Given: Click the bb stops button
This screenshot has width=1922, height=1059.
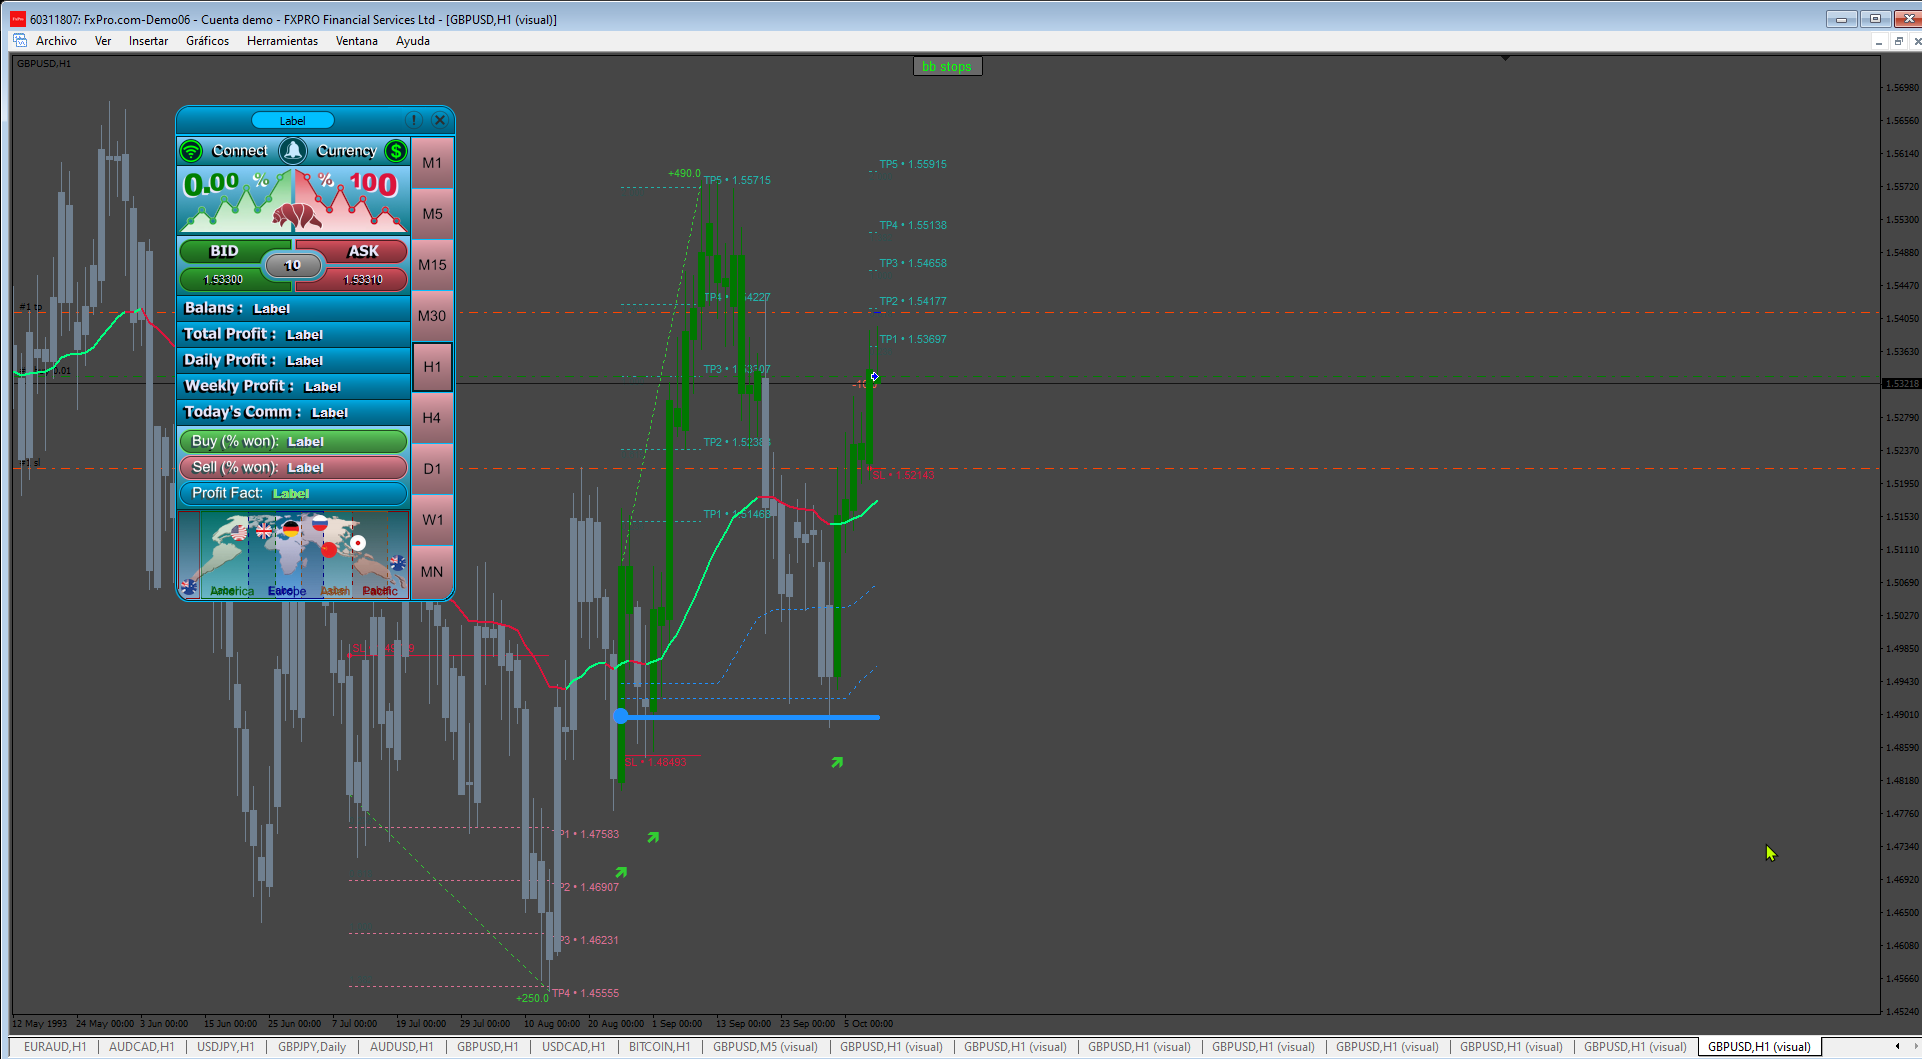Looking at the screenshot, I should coord(947,66).
